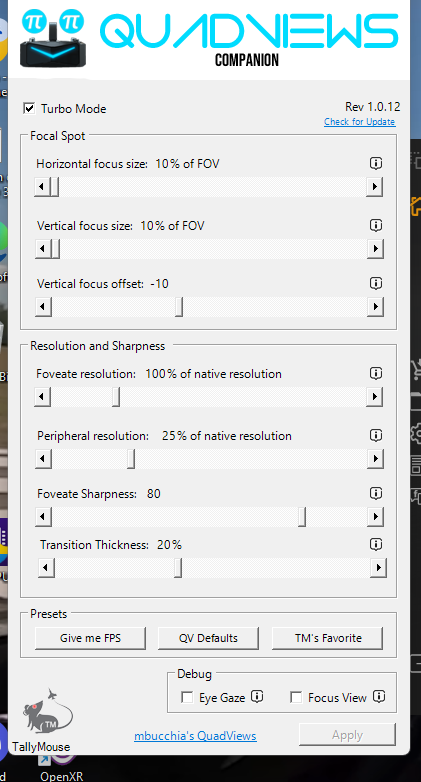Increase Horizontal focus size with right arrow
This screenshot has width=421, height=782.
coord(374,187)
